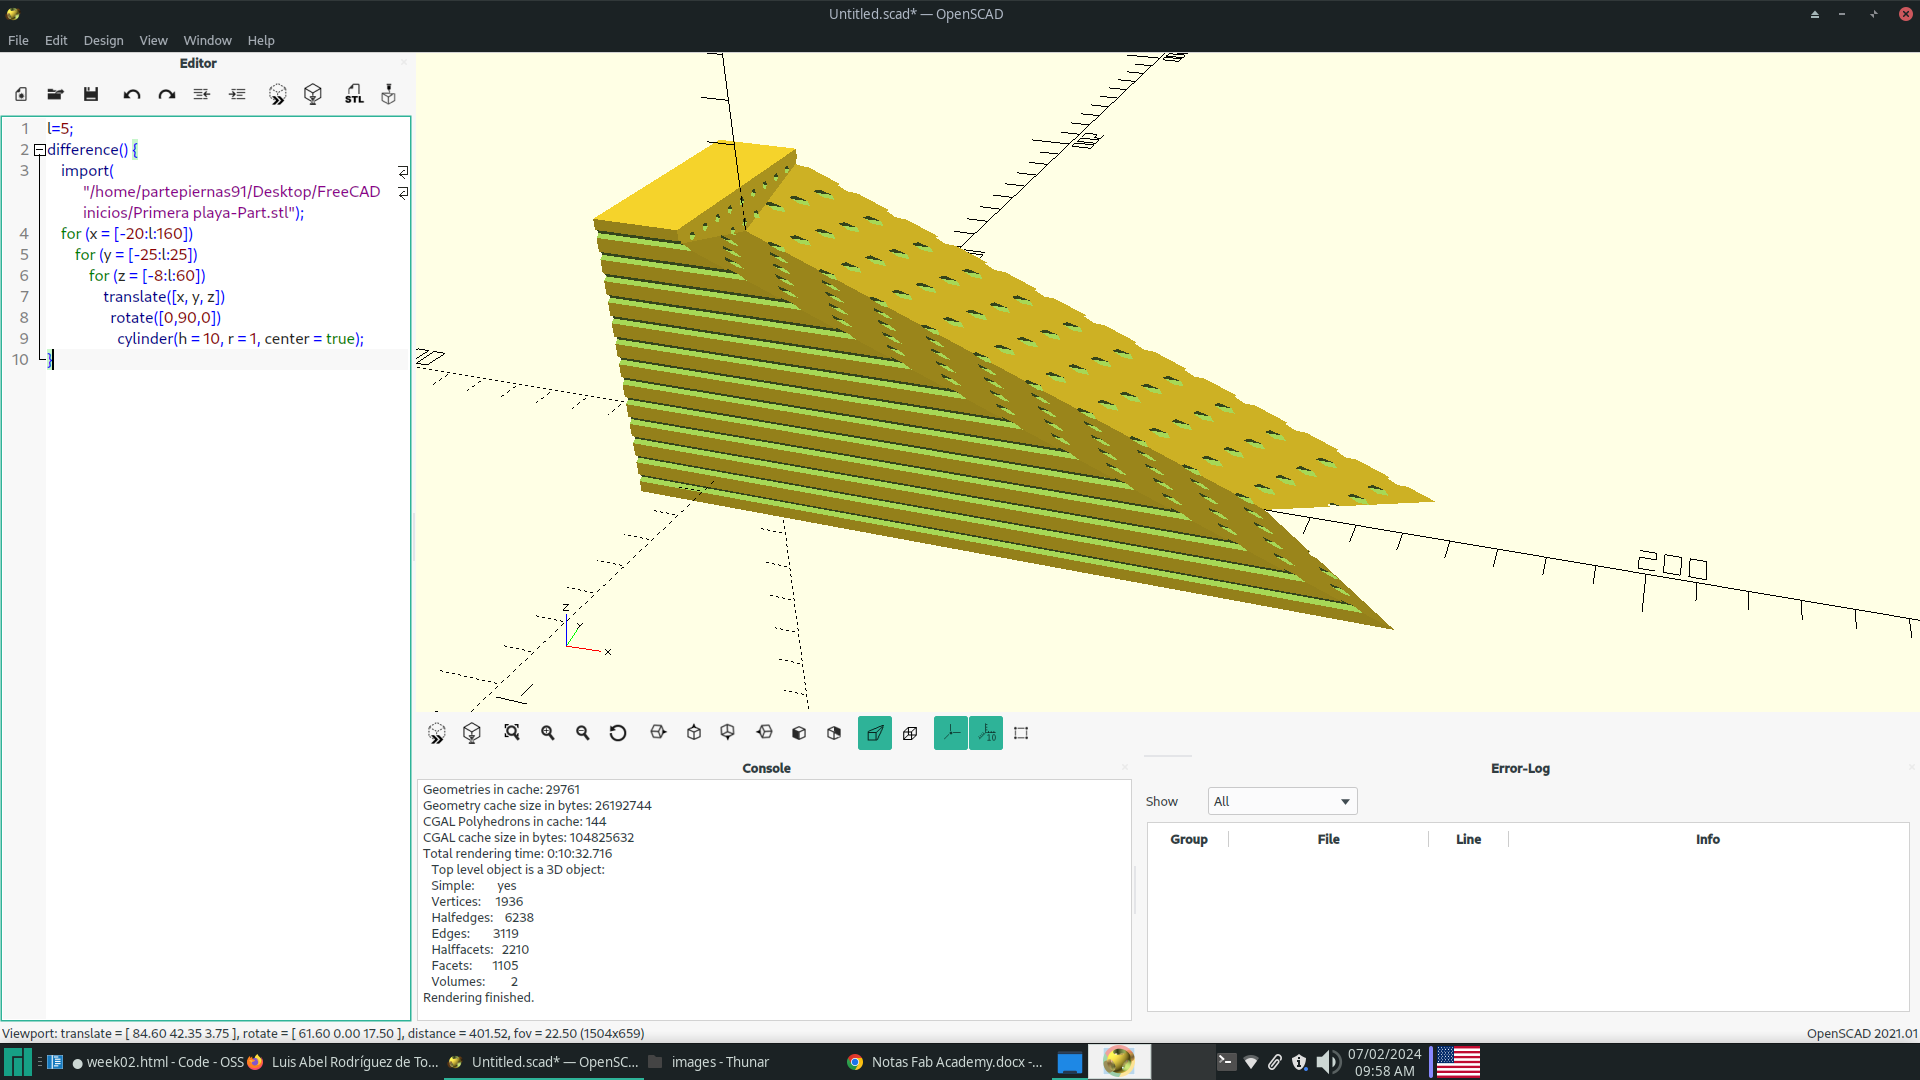This screenshot has width=1920, height=1080.
Task: Switch to Notas Fab Academy.docx taskbar window
Action: (945, 1062)
